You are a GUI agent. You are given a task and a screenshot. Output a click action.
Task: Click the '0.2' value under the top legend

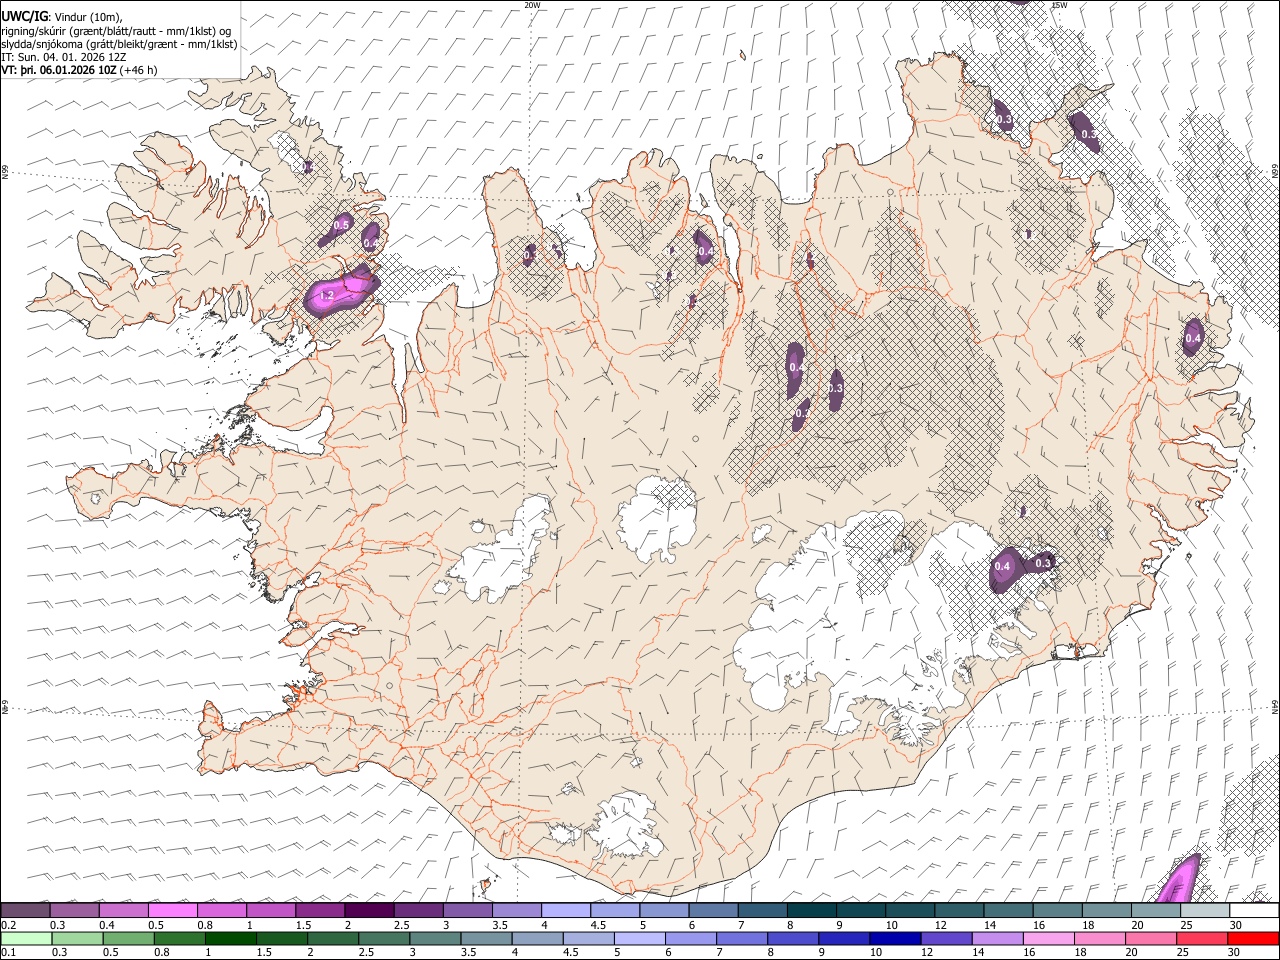click(x=8, y=925)
